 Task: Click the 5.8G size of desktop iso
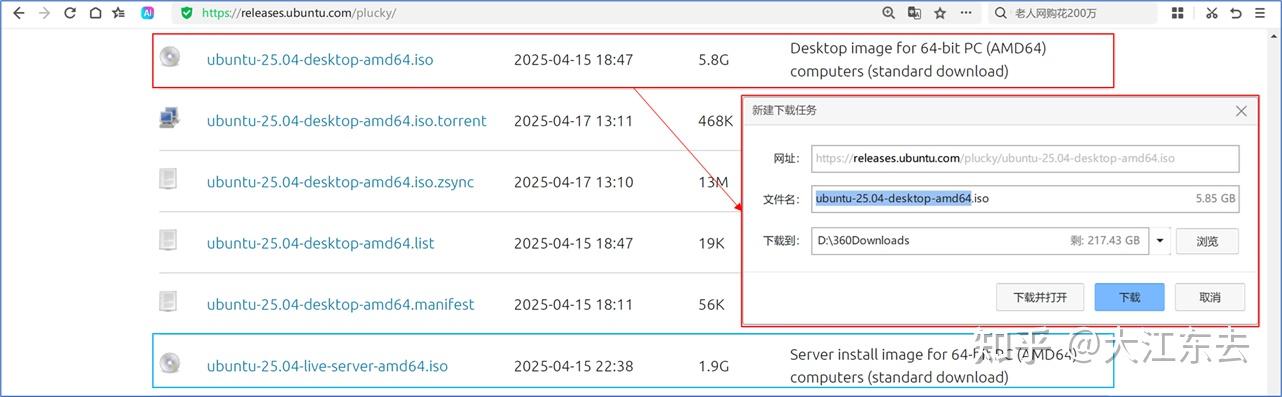pyautogui.click(x=714, y=60)
